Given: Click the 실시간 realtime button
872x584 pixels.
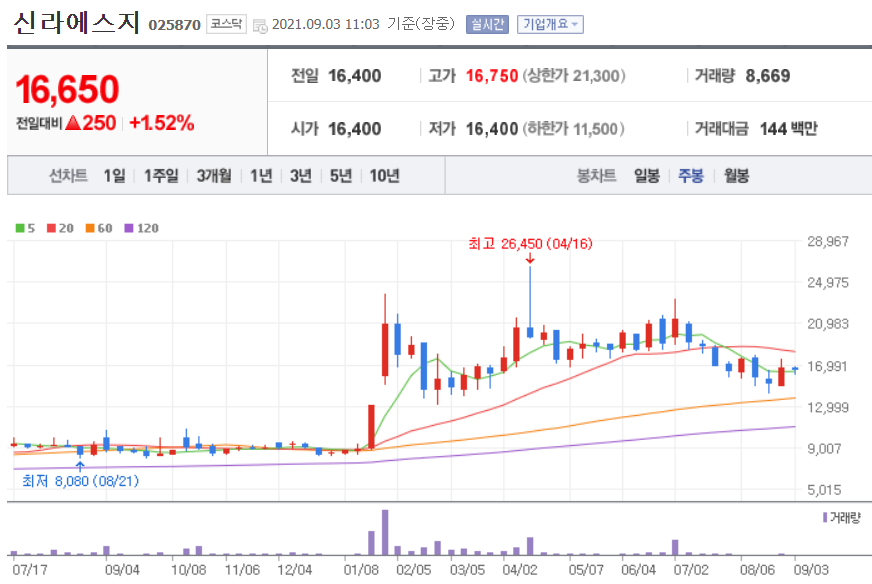Looking at the screenshot, I should (x=489, y=25).
